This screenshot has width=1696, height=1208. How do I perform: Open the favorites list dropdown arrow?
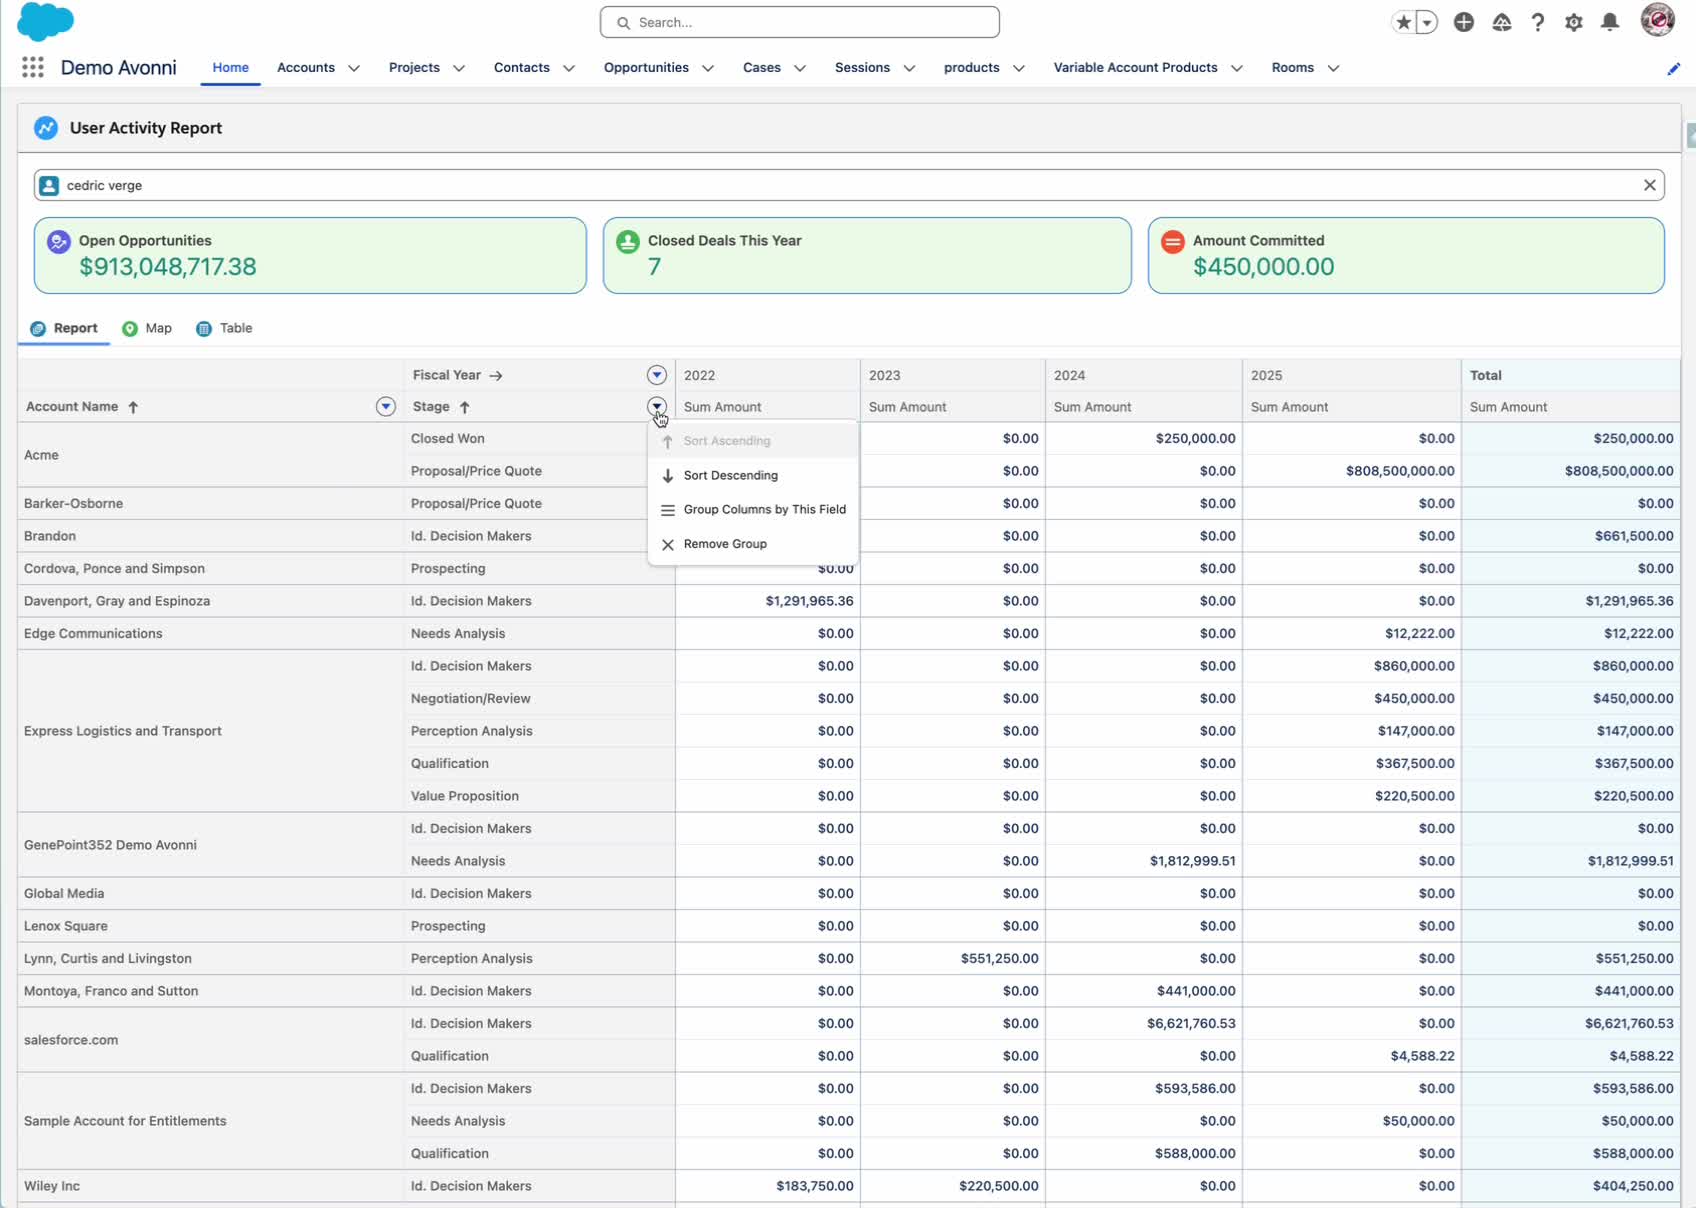coord(1427,22)
